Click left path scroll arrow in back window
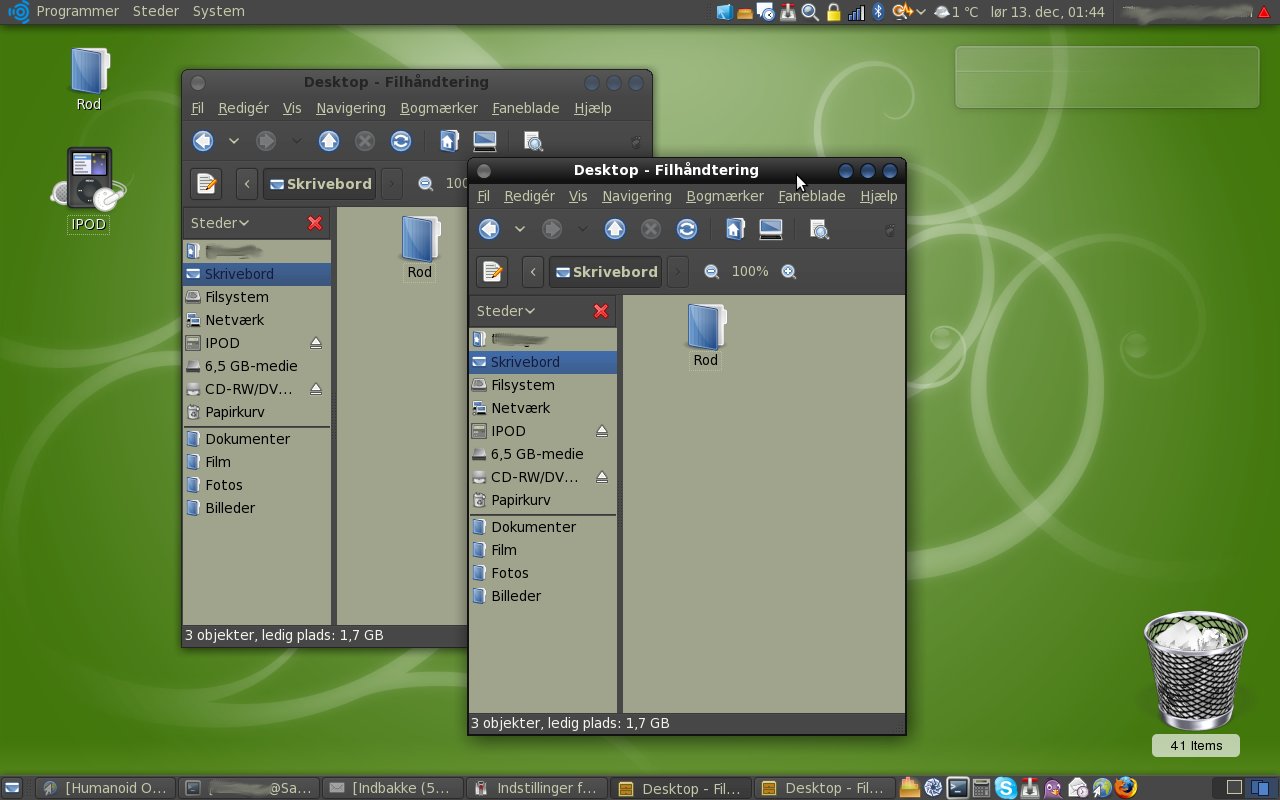 (x=247, y=183)
